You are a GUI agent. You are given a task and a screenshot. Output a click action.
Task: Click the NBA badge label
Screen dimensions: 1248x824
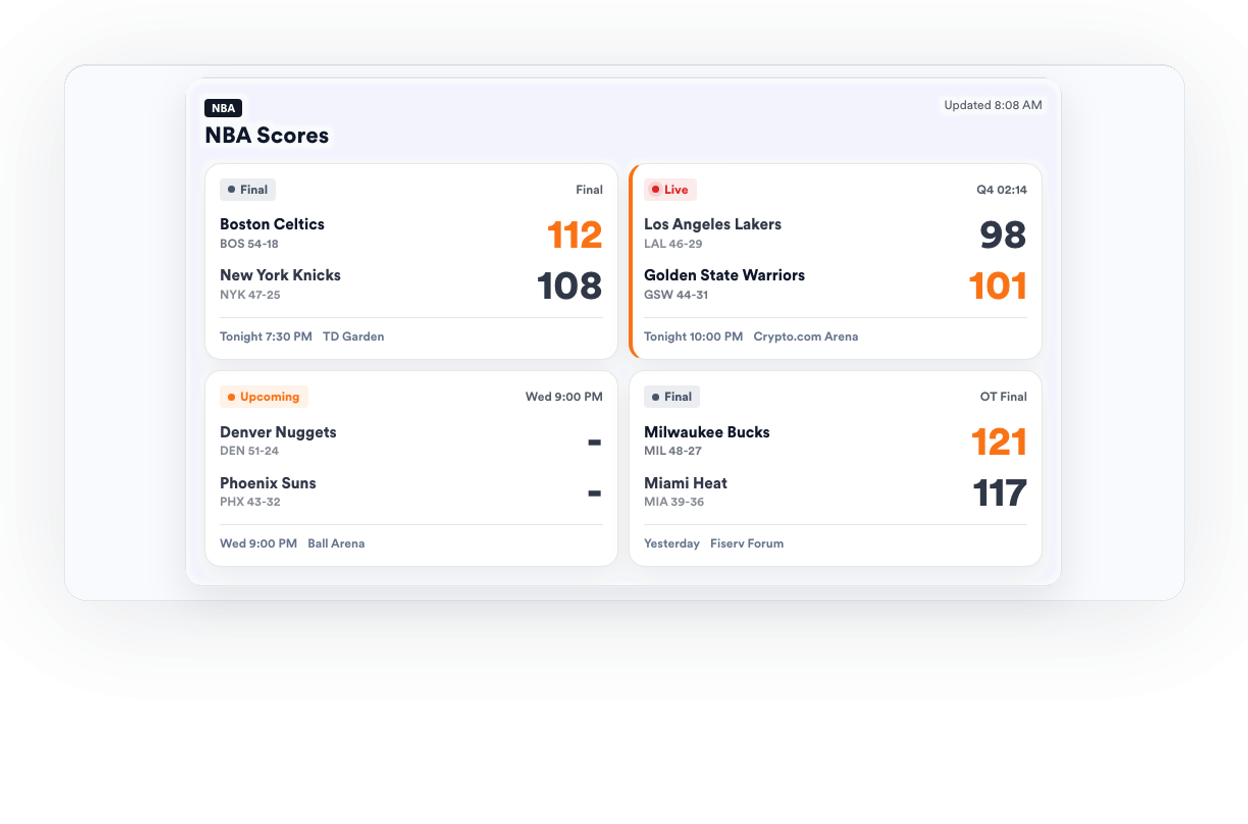tap(223, 108)
